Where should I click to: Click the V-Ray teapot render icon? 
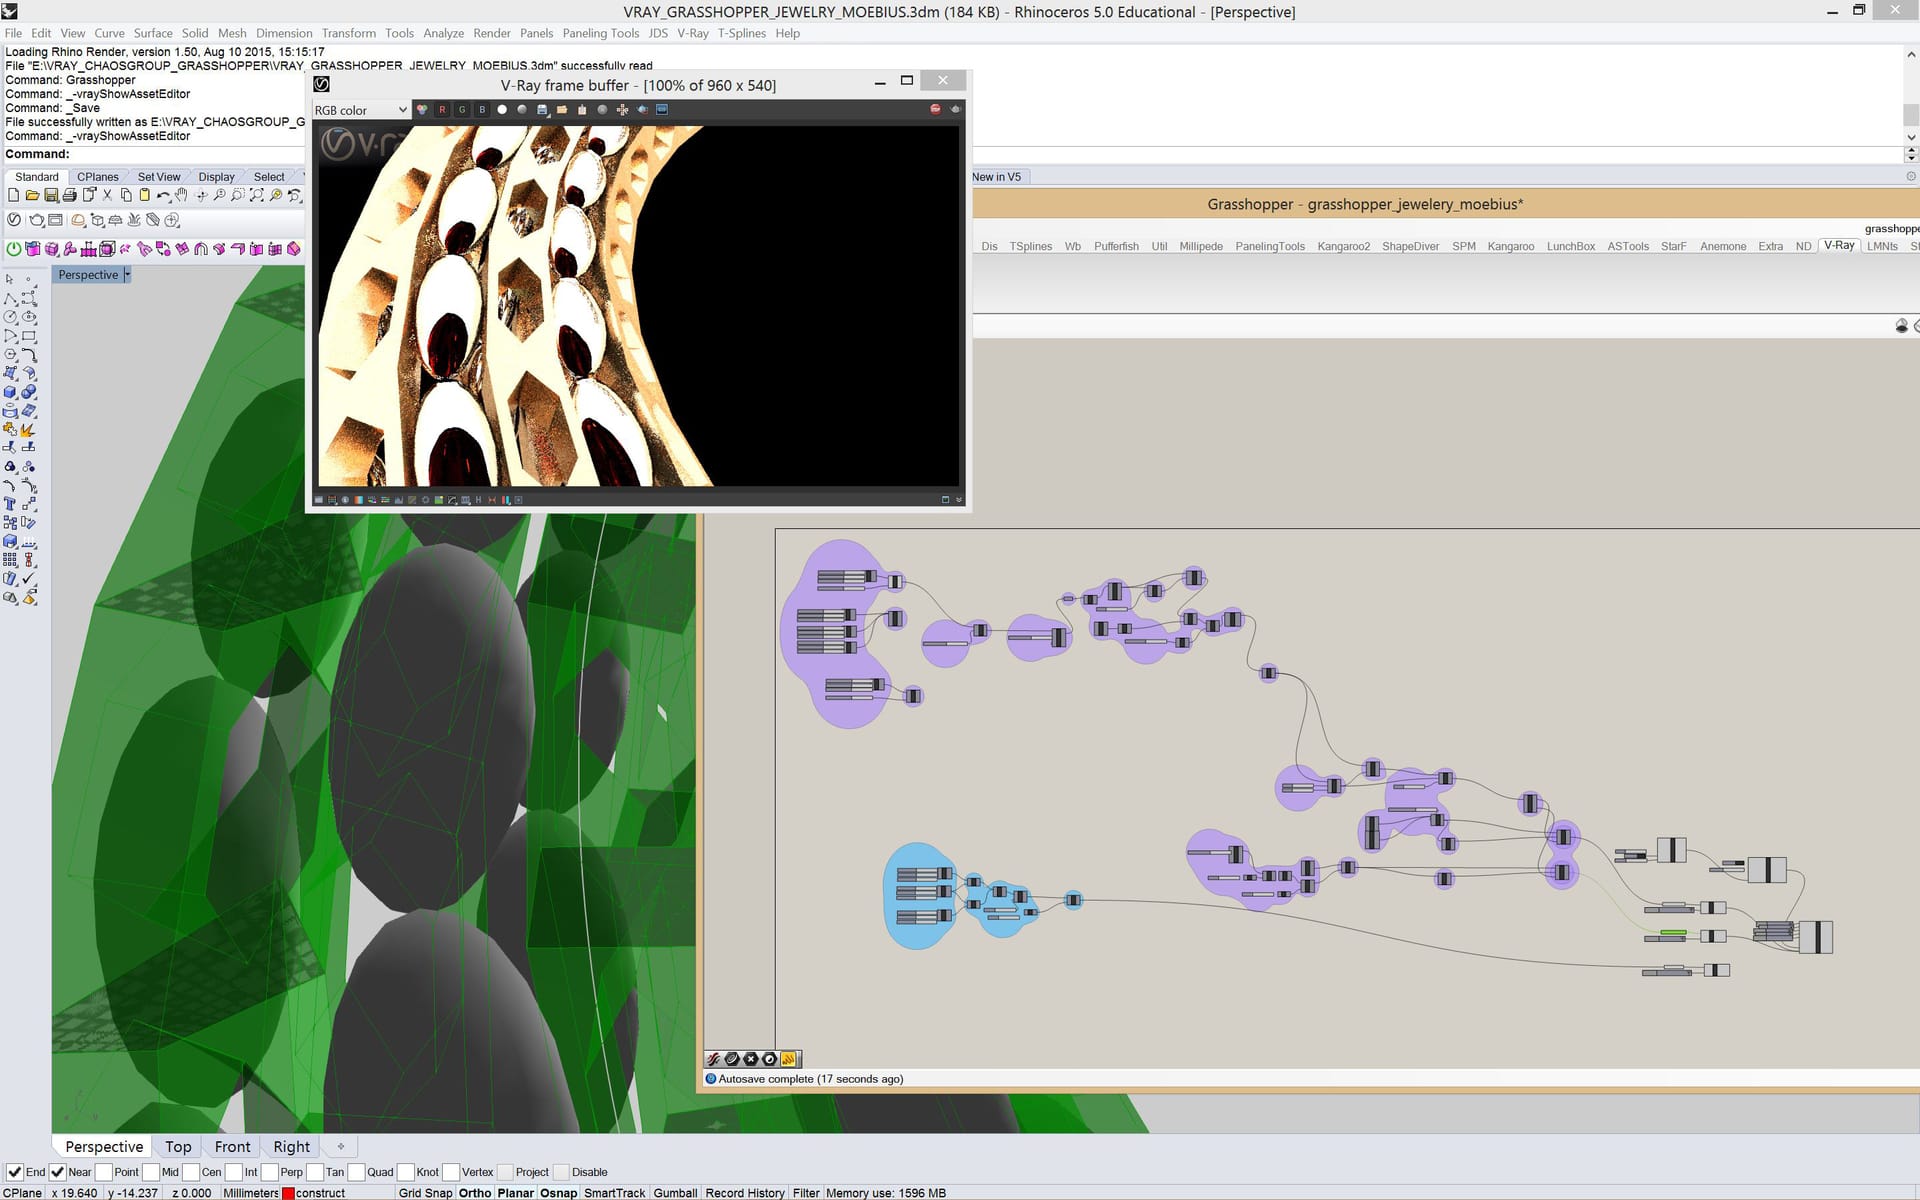coord(37,220)
